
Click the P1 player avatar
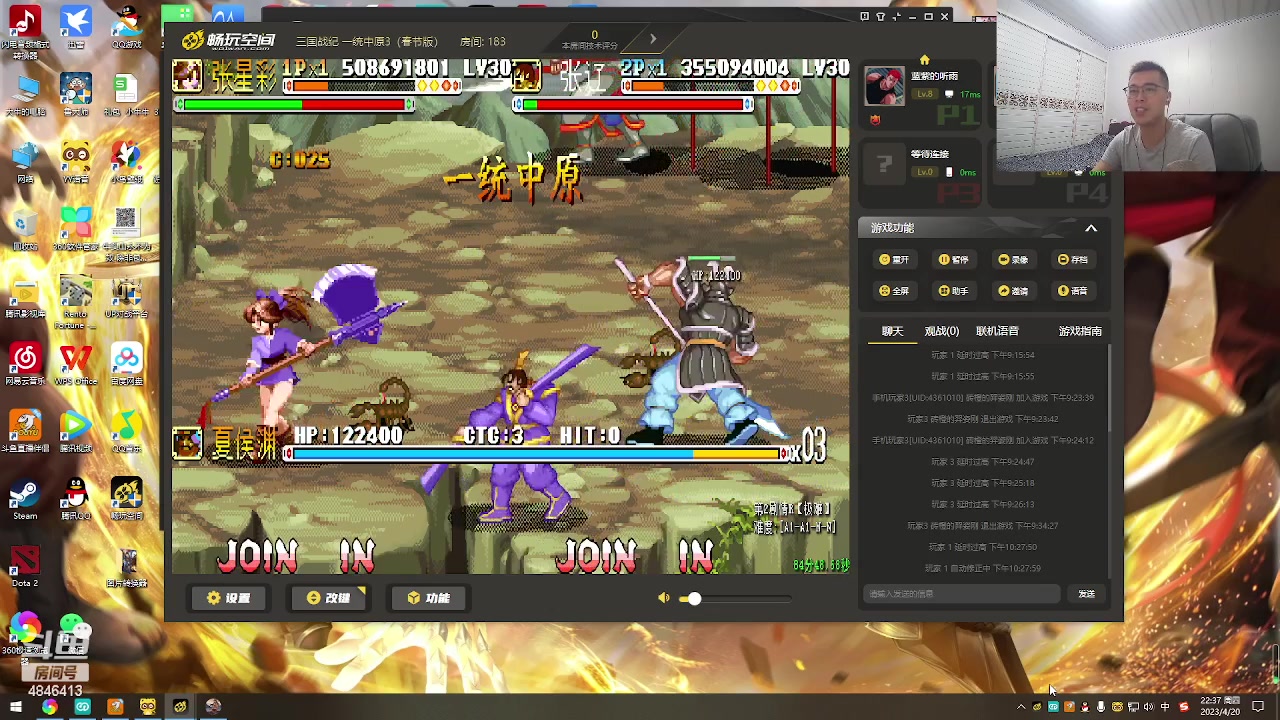(884, 87)
